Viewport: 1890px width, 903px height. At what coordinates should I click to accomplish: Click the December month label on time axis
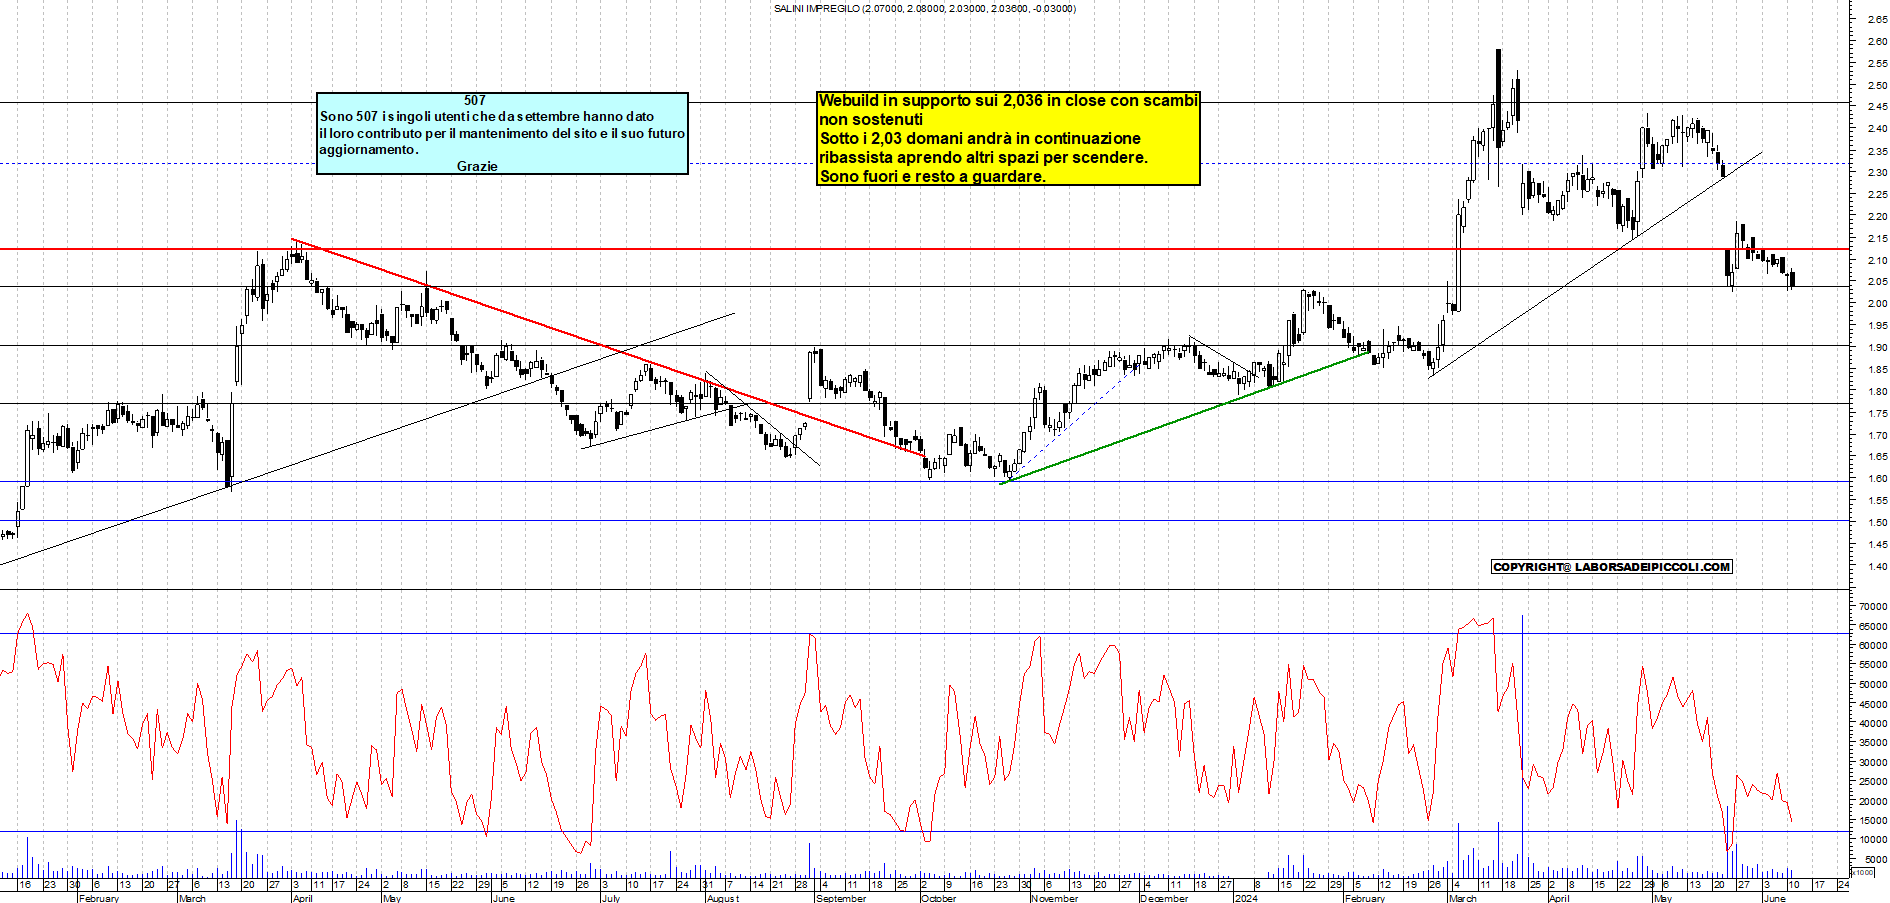(1164, 898)
